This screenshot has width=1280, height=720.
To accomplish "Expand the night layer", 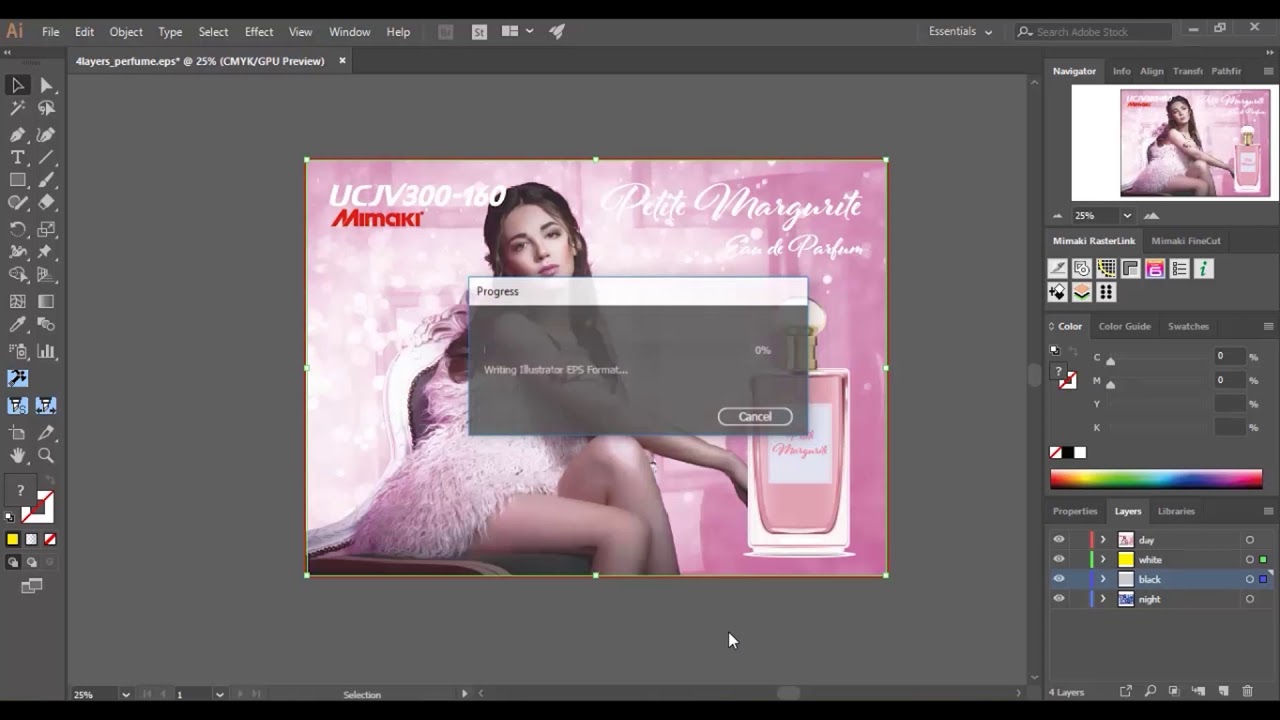I will click(1103, 599).
